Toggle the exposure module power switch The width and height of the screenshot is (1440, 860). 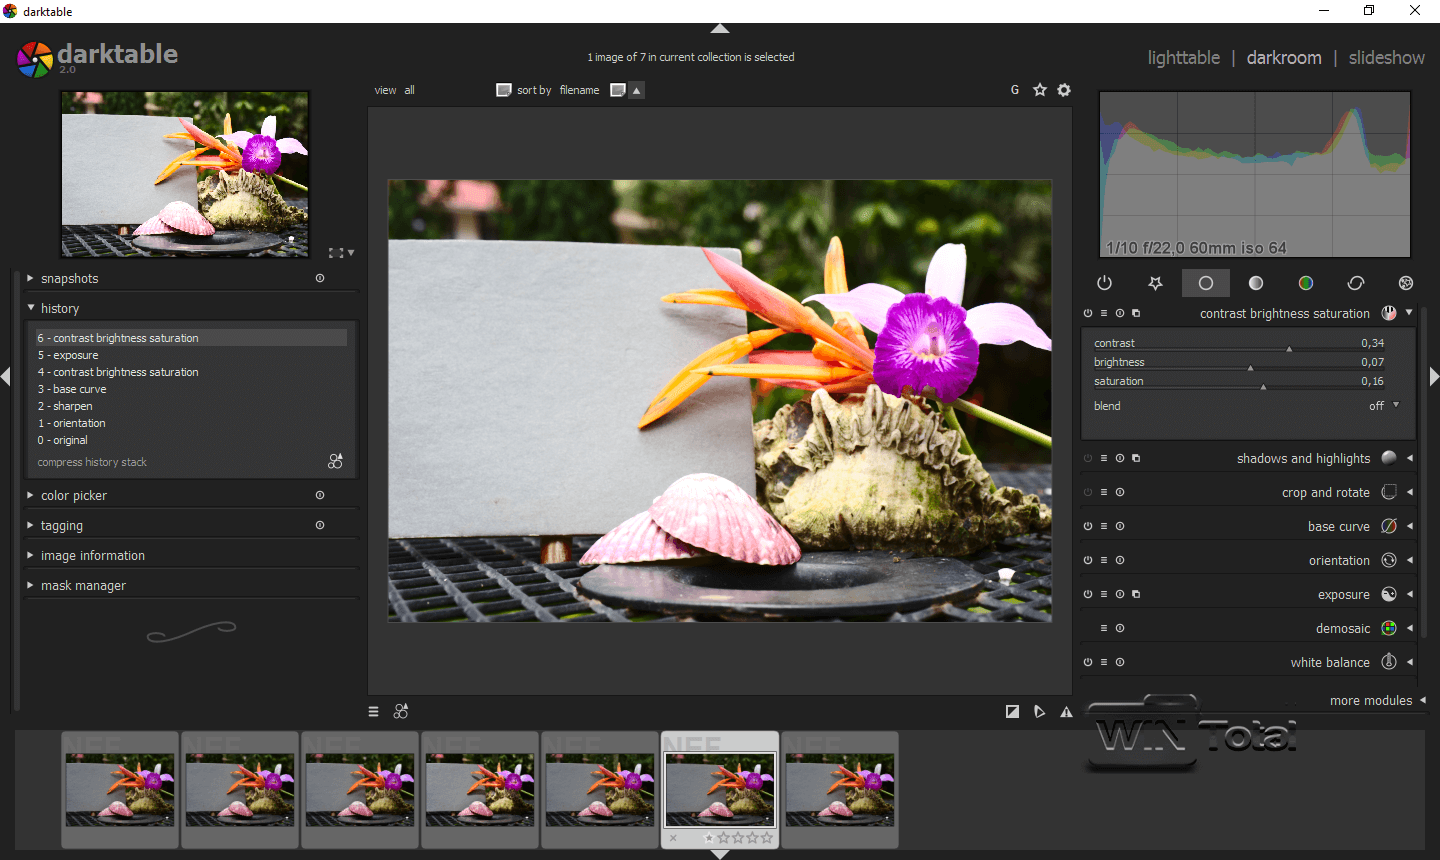click(x=1088, y=594)
